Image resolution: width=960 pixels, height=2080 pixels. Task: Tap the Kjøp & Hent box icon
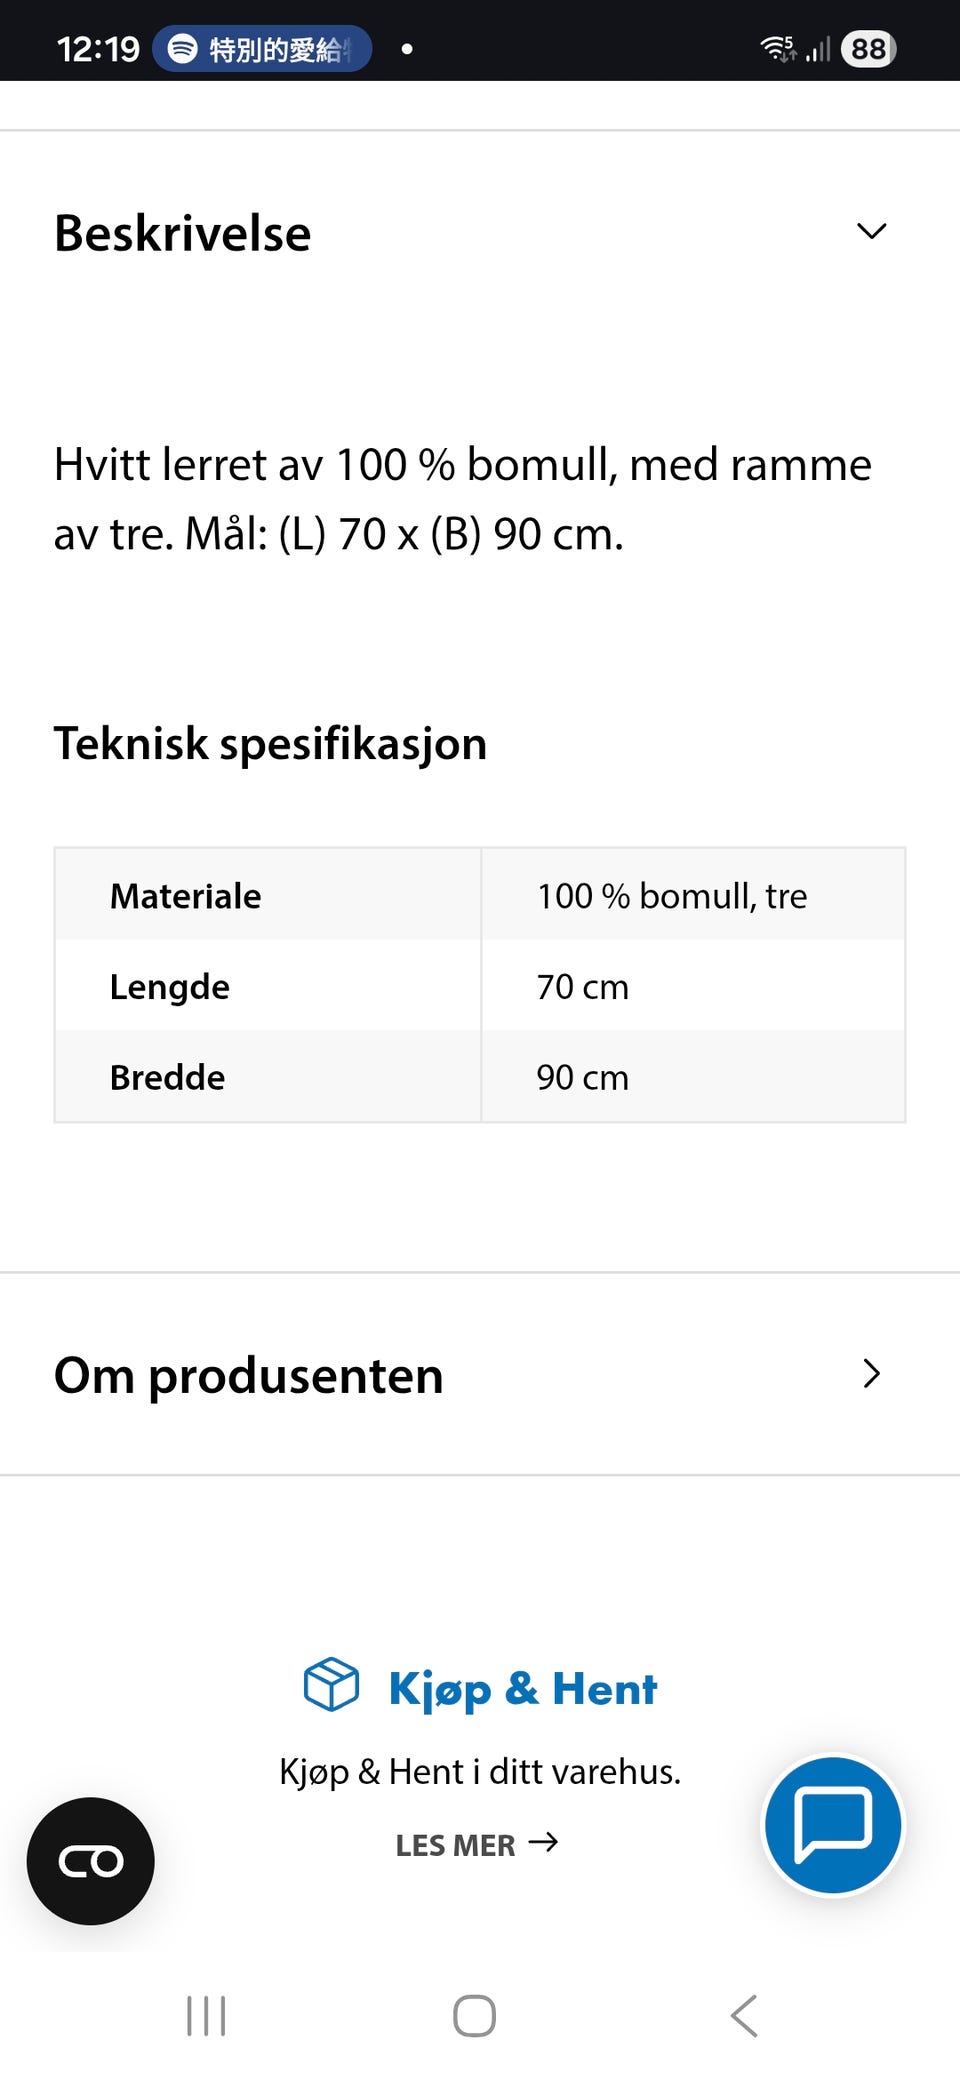click(x=331, y=1685)
